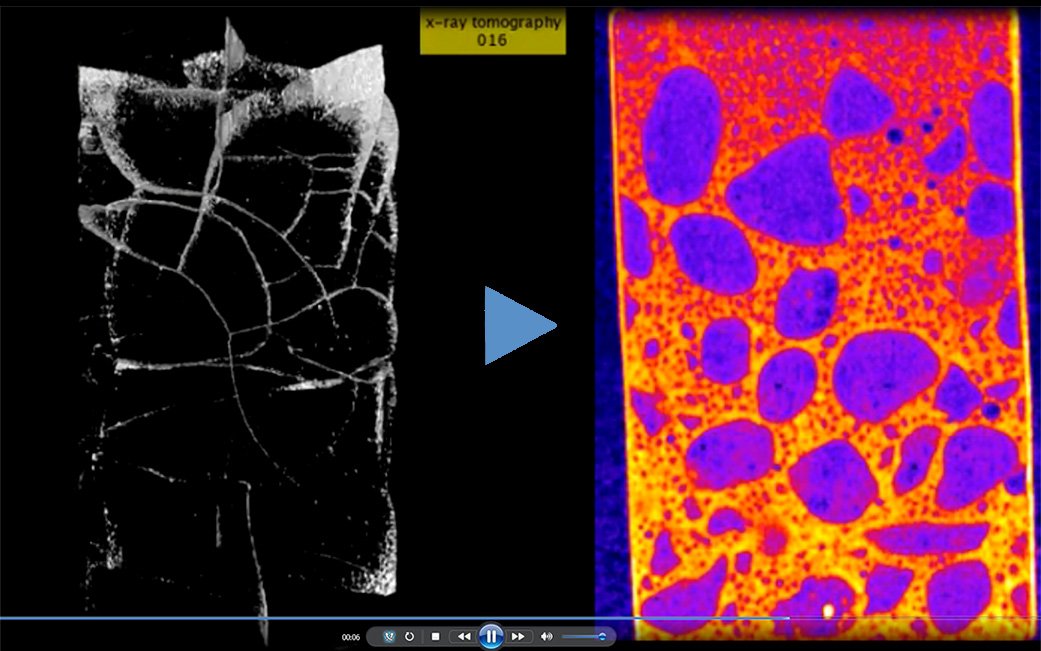
Task: Click the volume slider handle
Action: (x=601, y=636)
